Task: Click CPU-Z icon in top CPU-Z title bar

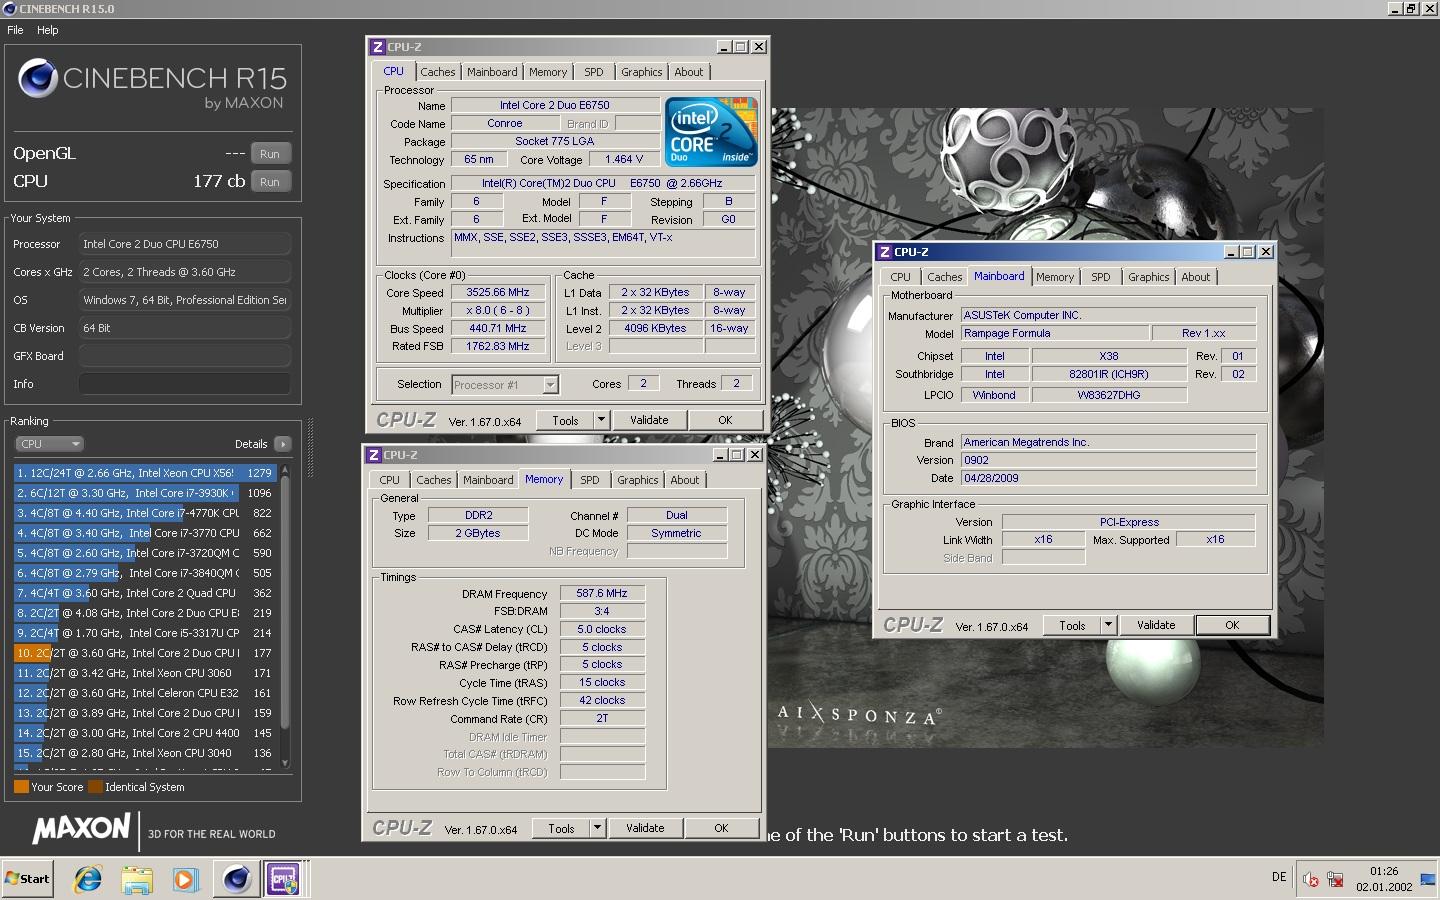Action: pos(377,47)
